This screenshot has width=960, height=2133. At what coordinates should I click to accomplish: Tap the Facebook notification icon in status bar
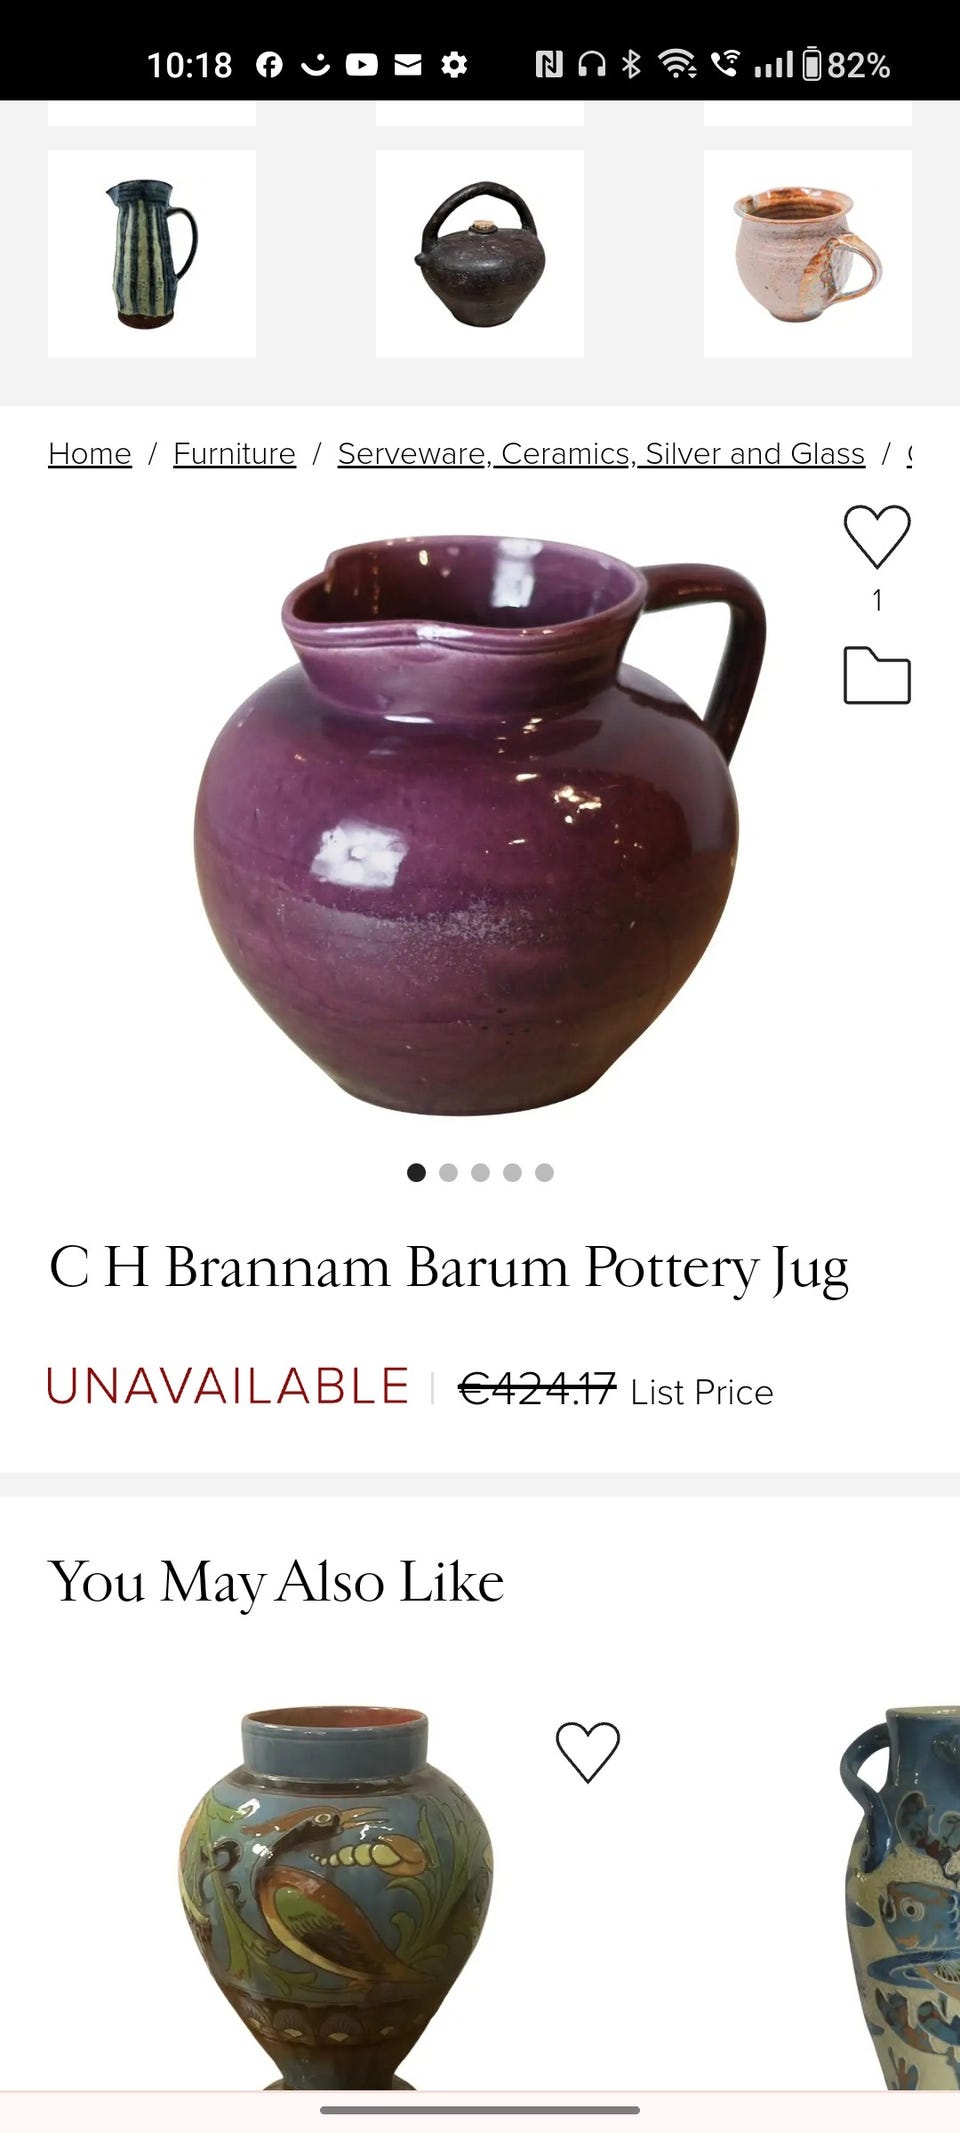pos(269,65)
